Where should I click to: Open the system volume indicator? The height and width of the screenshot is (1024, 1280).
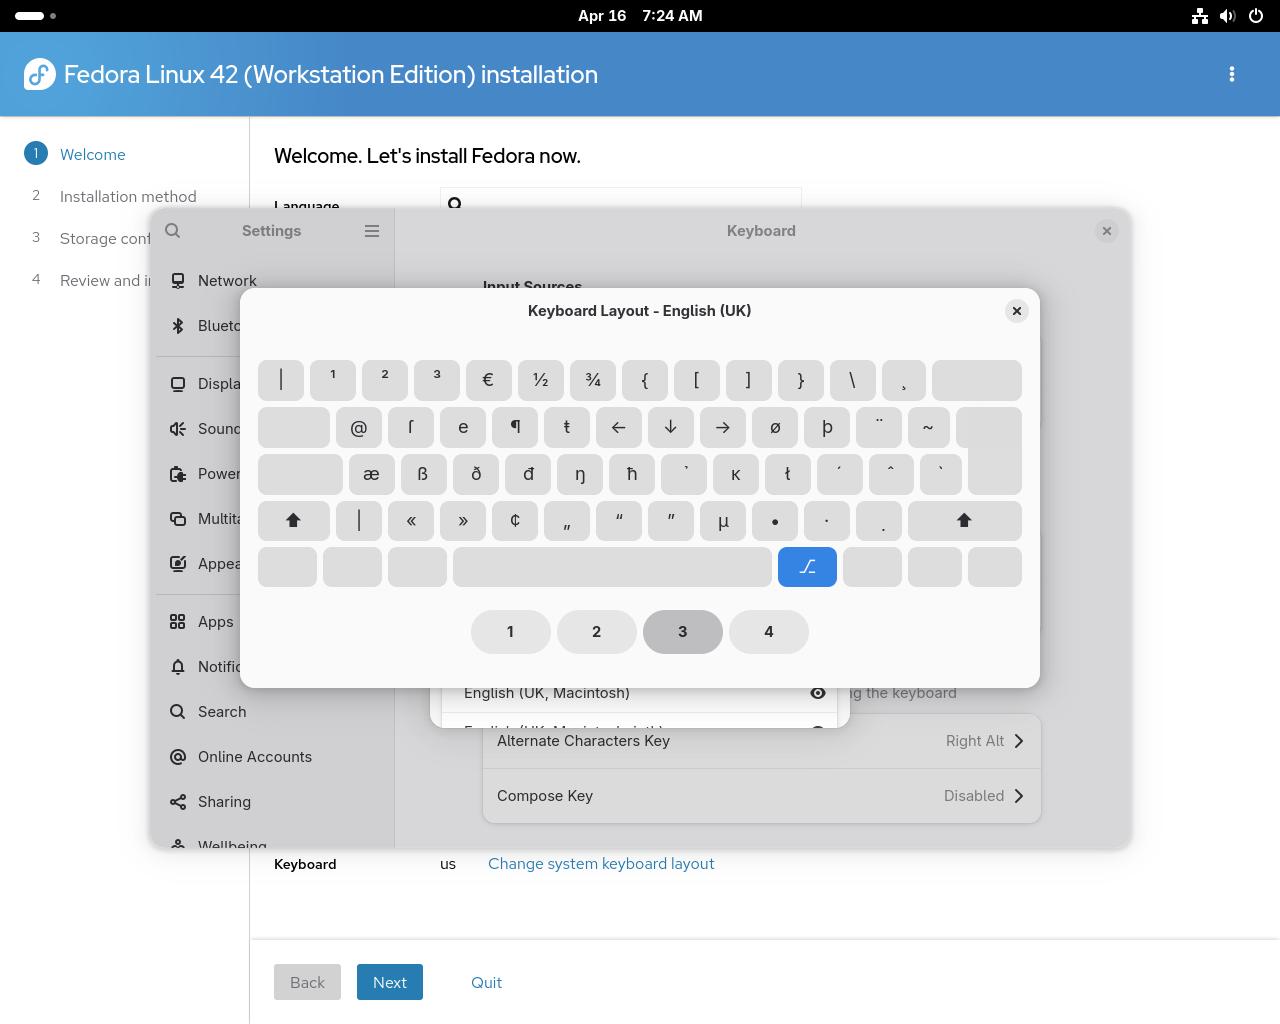point(1228,16)
